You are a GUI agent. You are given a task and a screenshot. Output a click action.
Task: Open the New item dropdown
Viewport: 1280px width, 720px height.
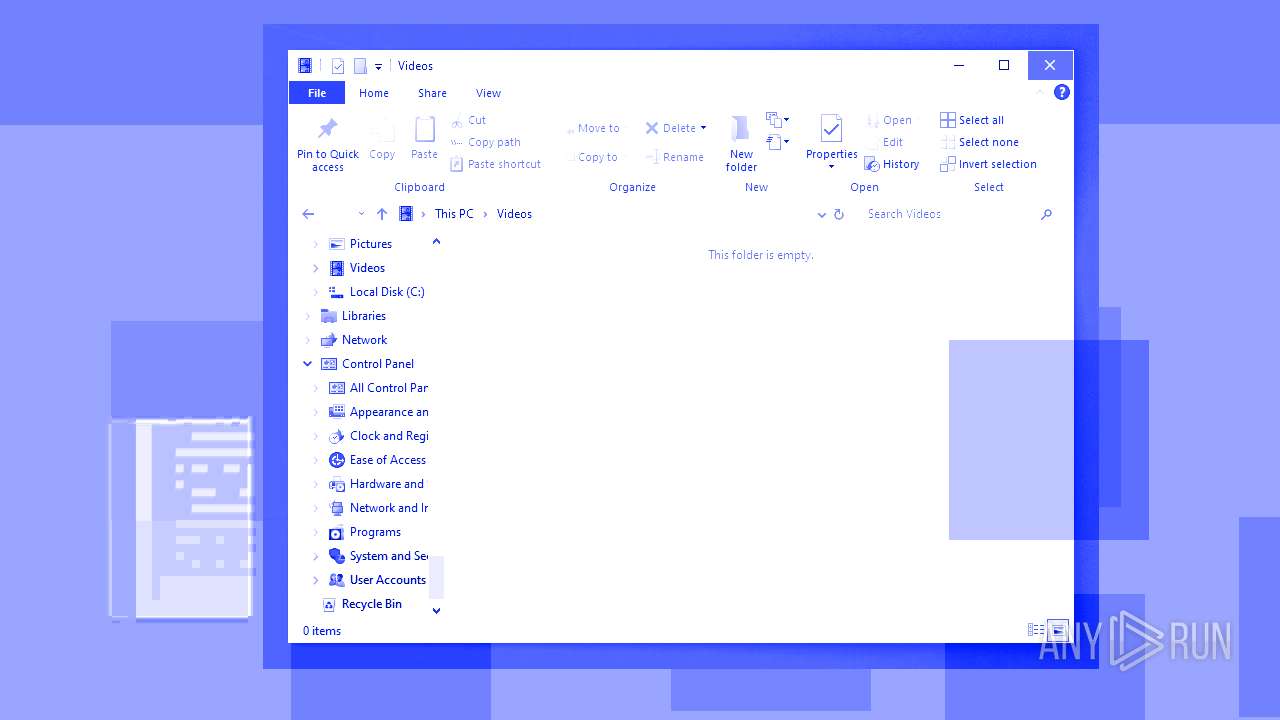click(777, 120)
